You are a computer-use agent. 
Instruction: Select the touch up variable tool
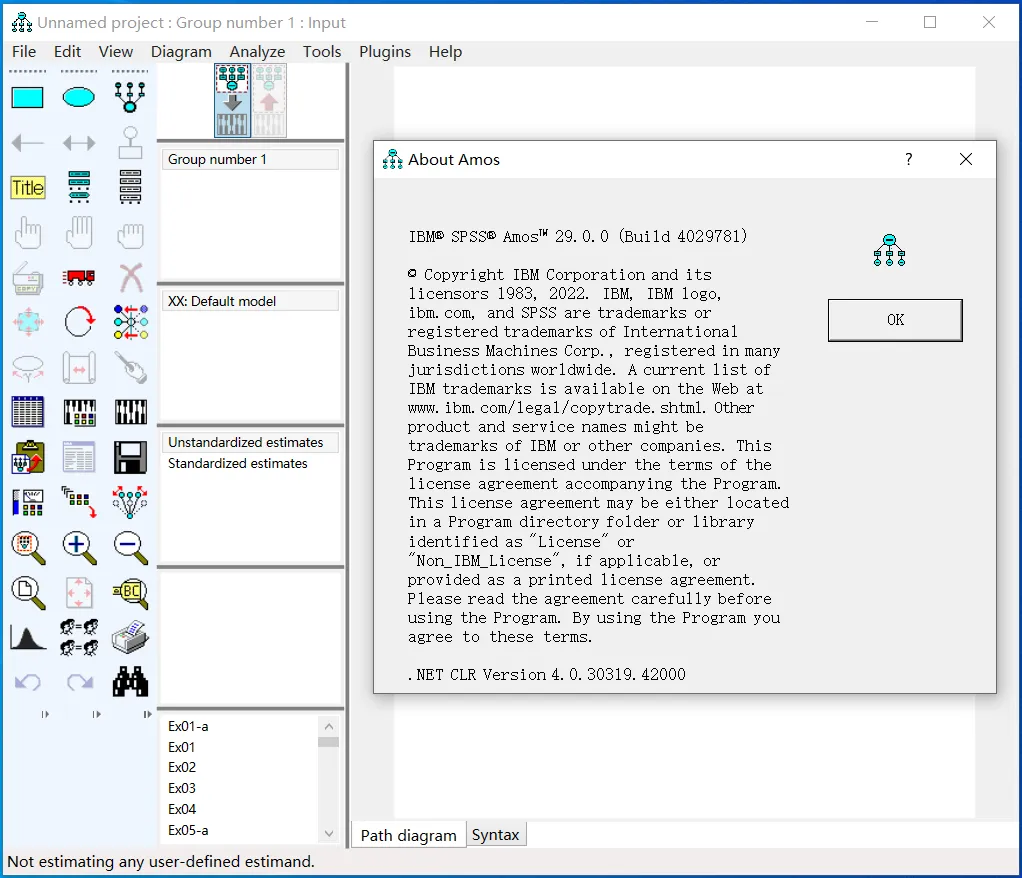pos(130,367)
